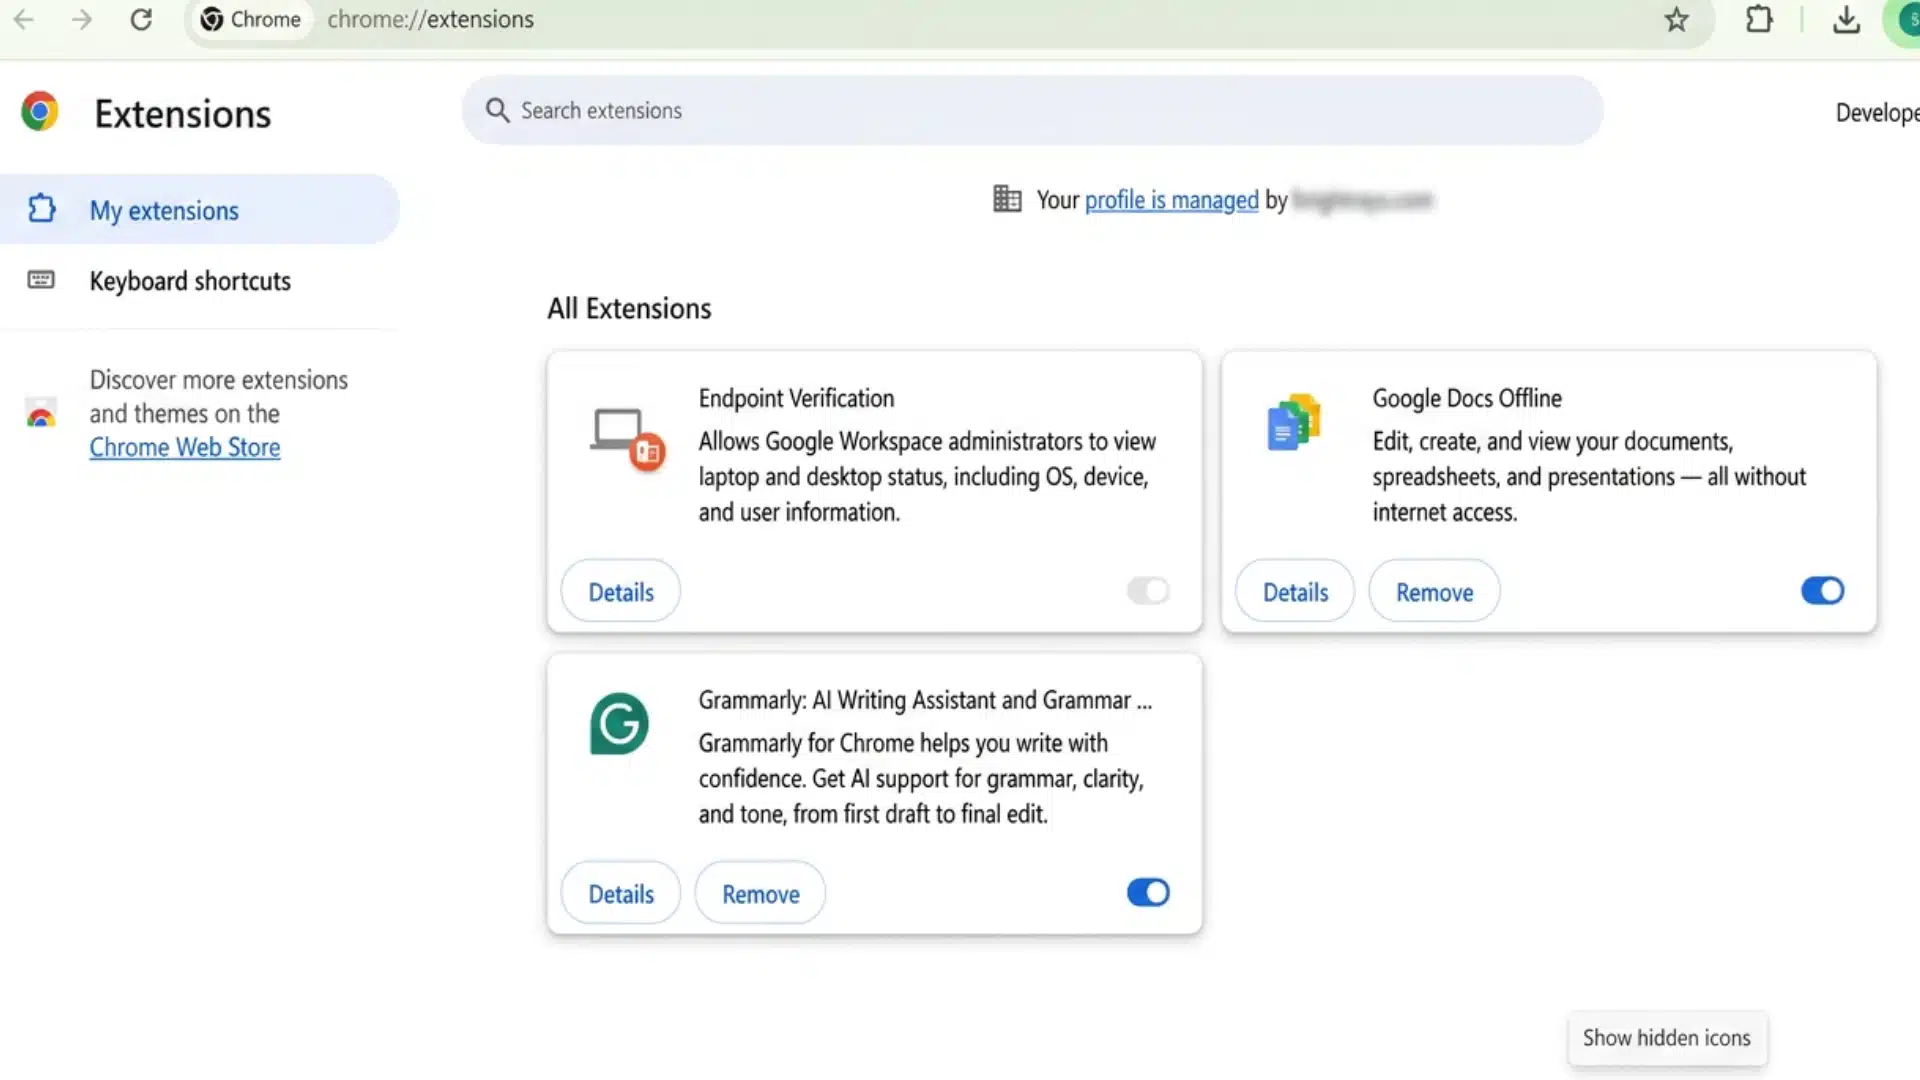The width and height of the screenshot is (1920, 1080).
Task: Open the Extensions puzzle icon in toolbar
Action: (x=1759, y=19)
